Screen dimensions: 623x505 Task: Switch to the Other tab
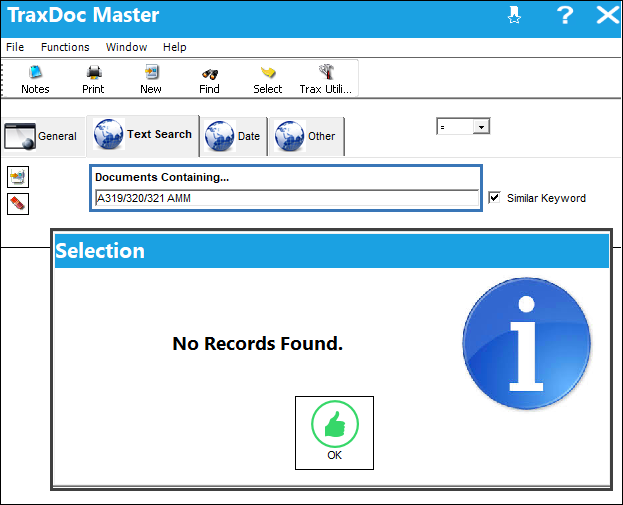306,136
